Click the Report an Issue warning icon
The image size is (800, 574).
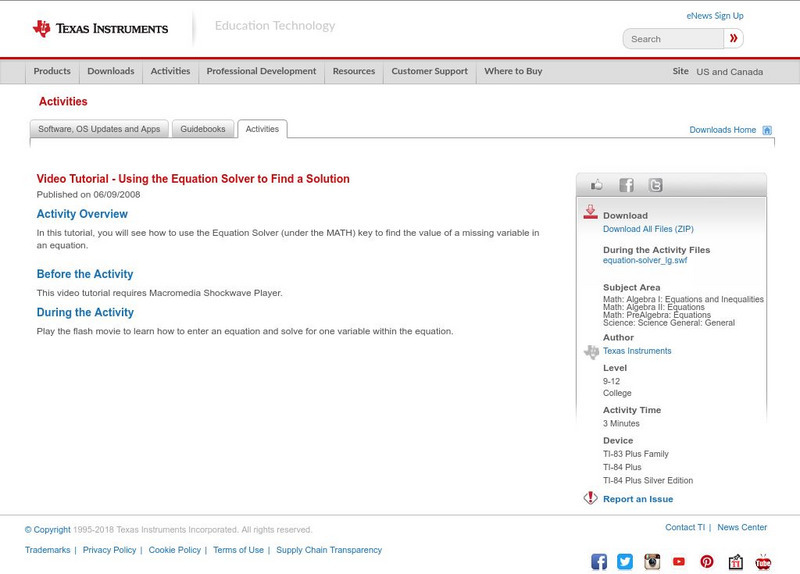coord(590,498)
